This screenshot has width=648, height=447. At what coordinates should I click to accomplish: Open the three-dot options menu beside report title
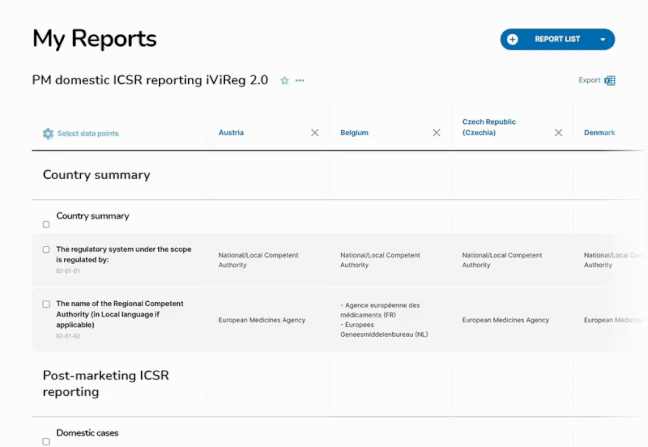click(x=299, y=81)
